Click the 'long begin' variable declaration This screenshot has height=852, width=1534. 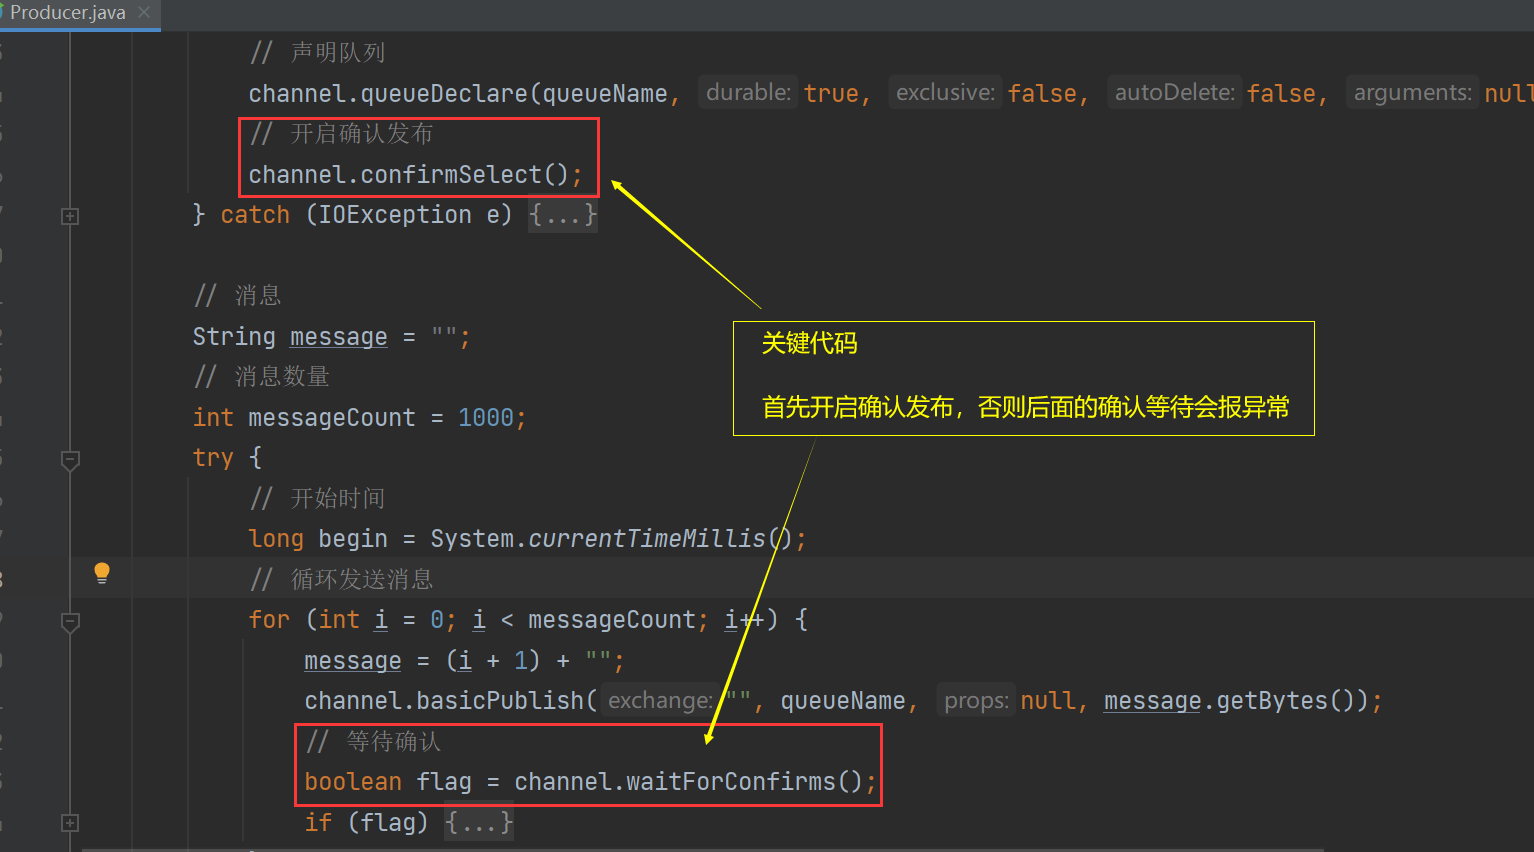point(318,539)
